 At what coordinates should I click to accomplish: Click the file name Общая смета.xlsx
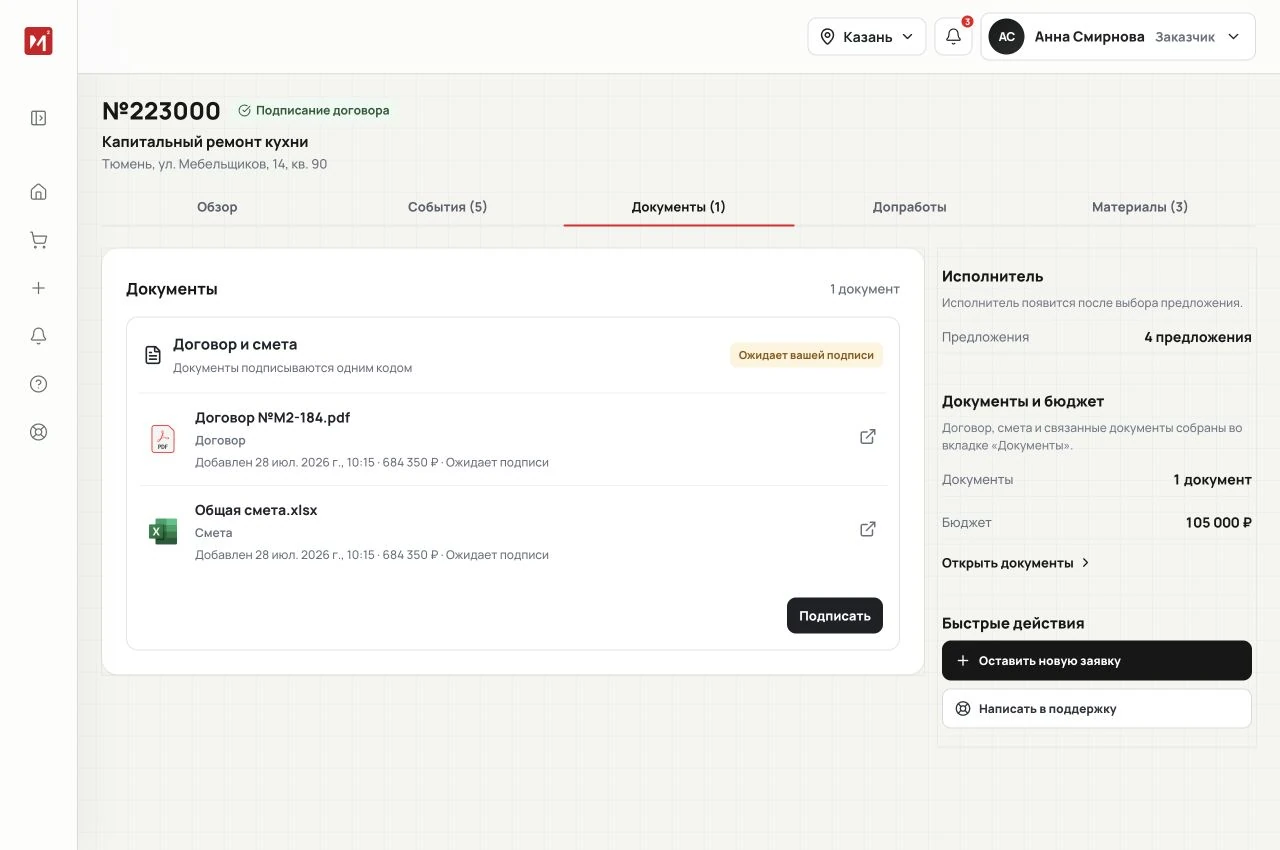click(256, 510)
